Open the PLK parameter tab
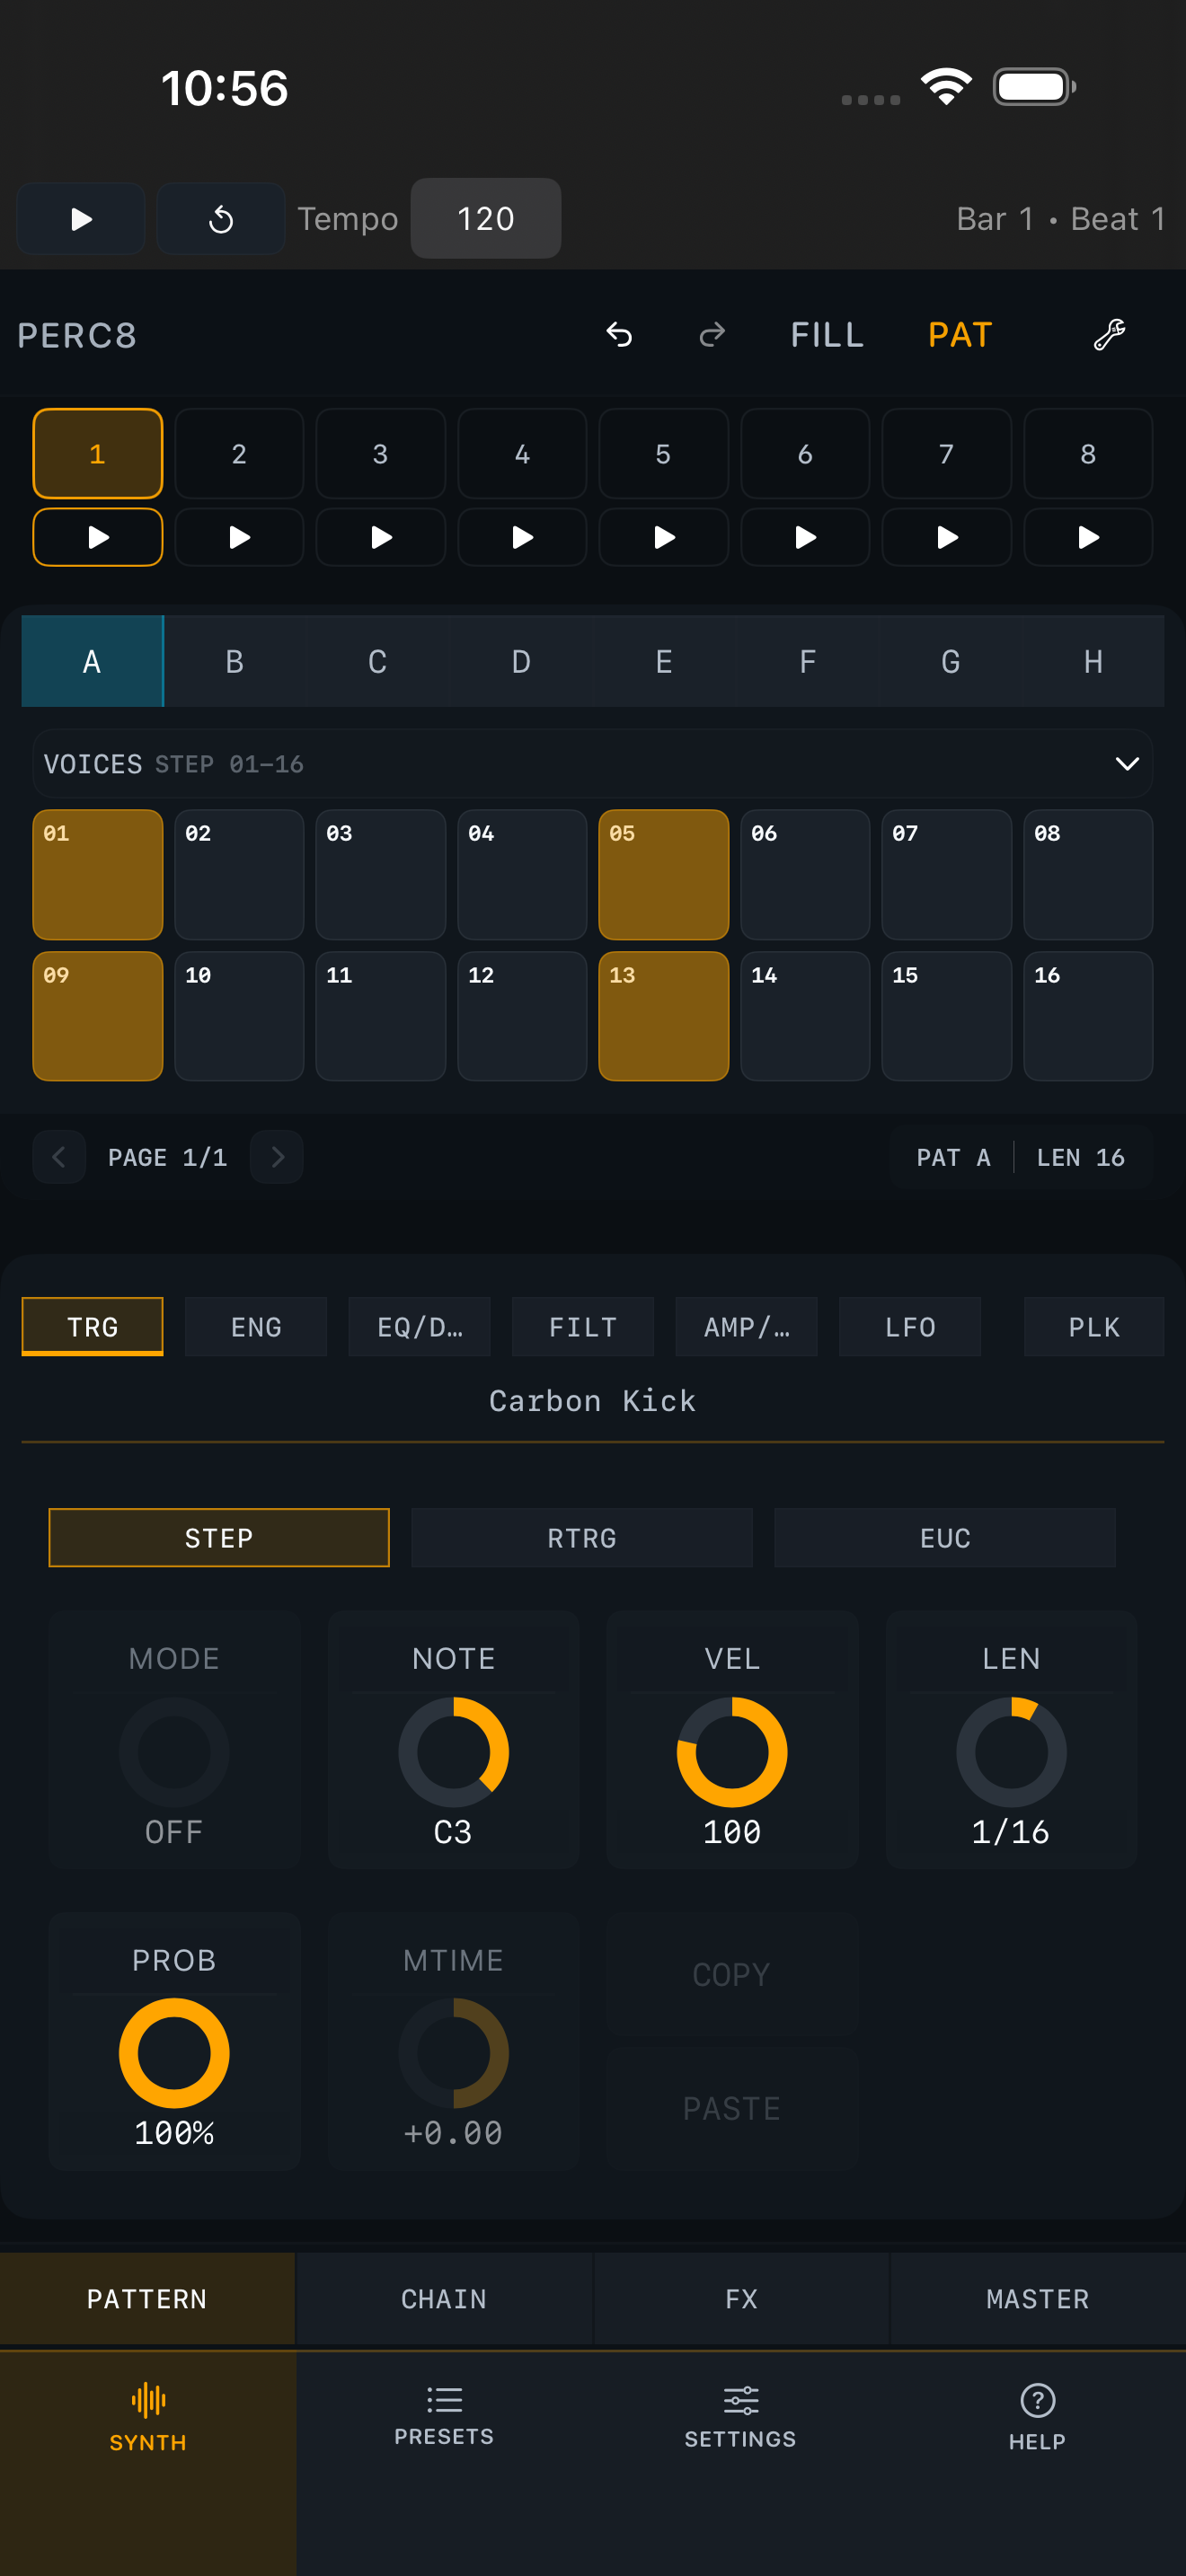Screen dimensions: 1186x2576 click(1094, 1327)
